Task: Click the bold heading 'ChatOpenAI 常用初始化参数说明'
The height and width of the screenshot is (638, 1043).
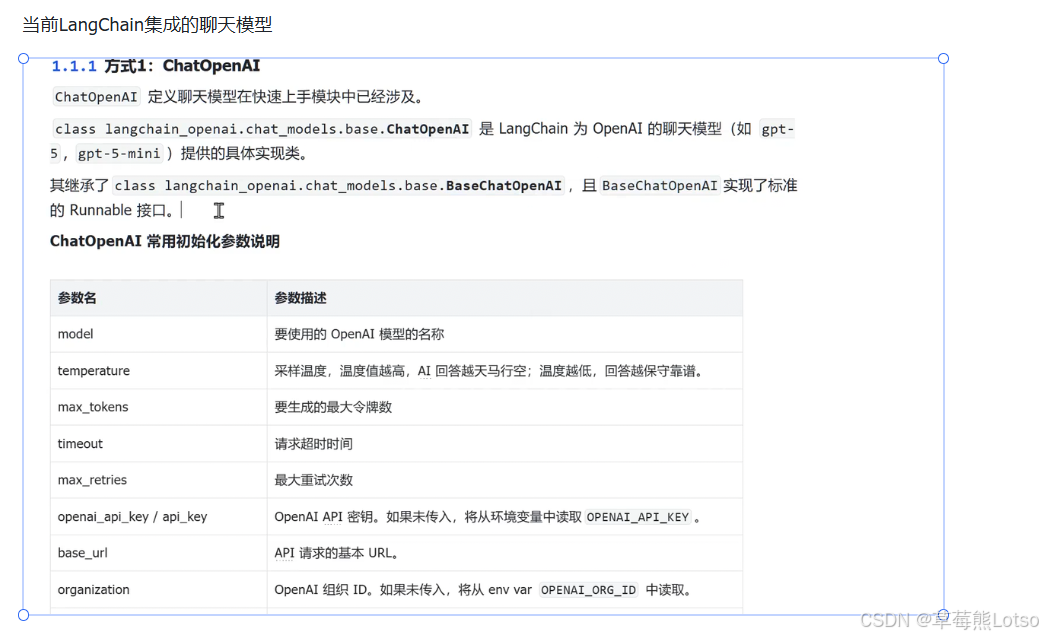Action: 164,241
